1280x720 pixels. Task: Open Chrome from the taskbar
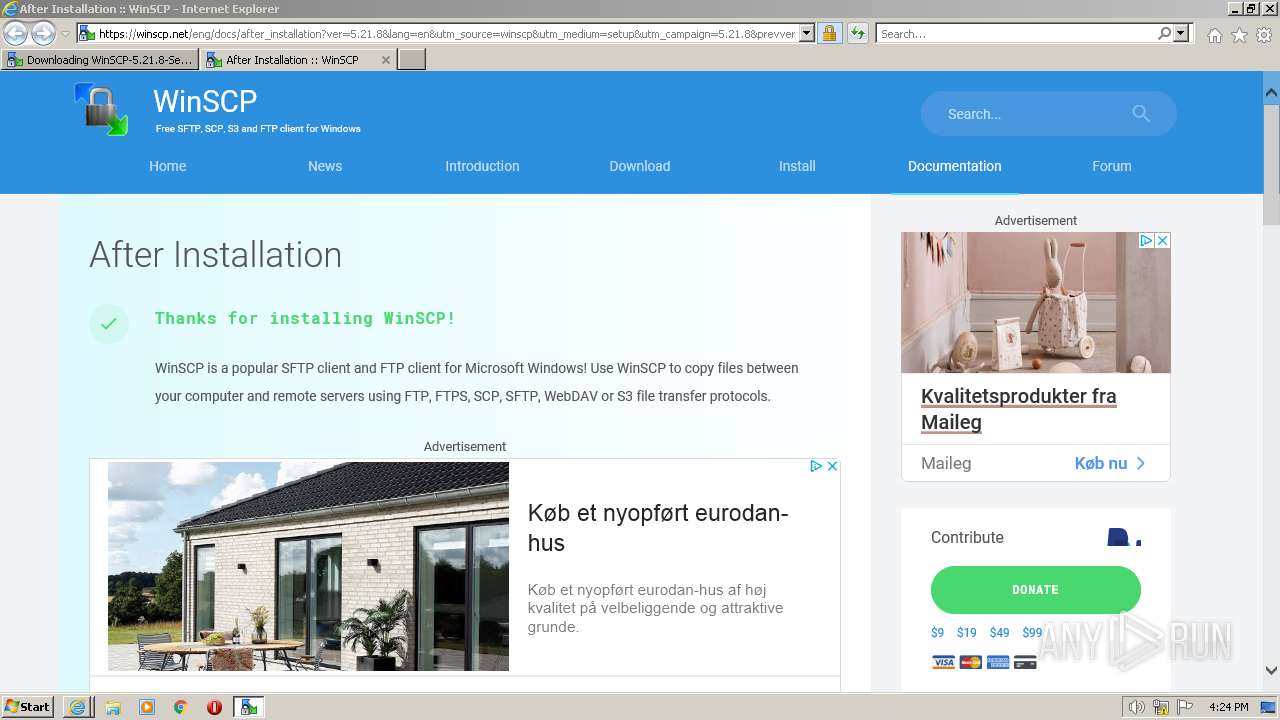click(x=180, y=707)
